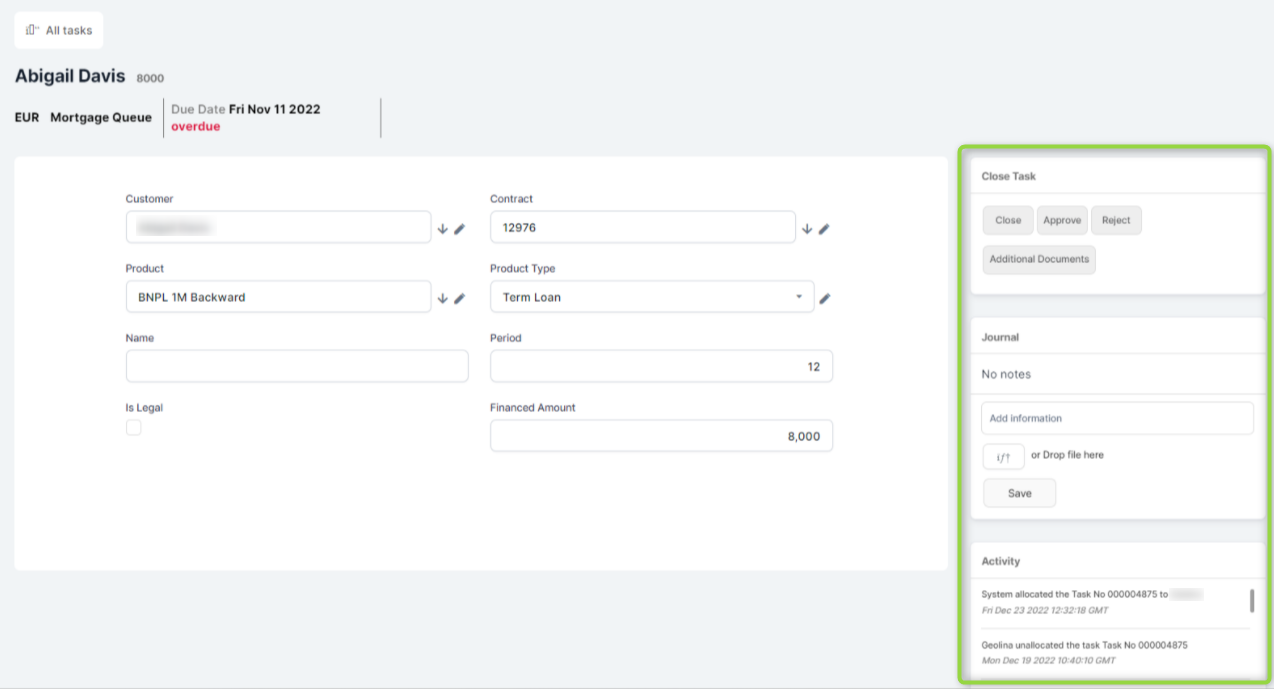Request Additional Documents
1274x689 pixels.
coord(1039,260)
